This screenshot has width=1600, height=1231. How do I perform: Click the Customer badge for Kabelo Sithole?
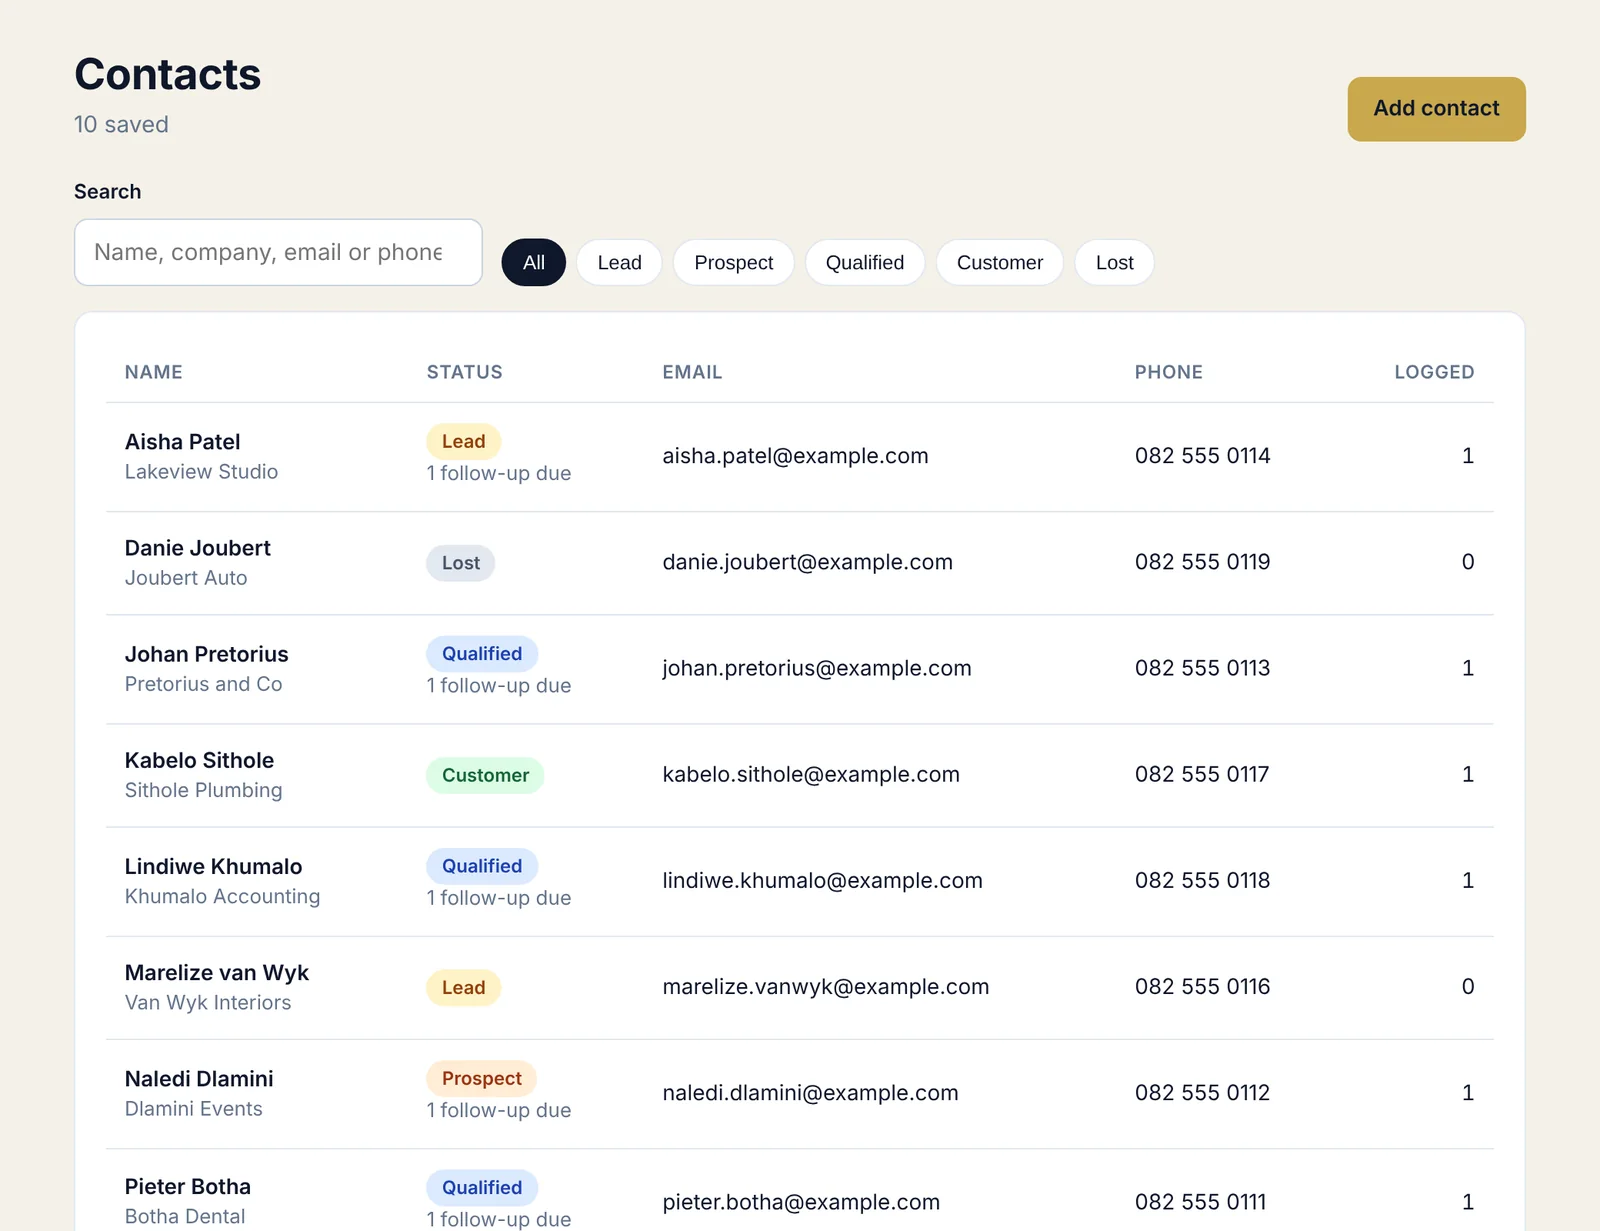[x=486, y=775]
